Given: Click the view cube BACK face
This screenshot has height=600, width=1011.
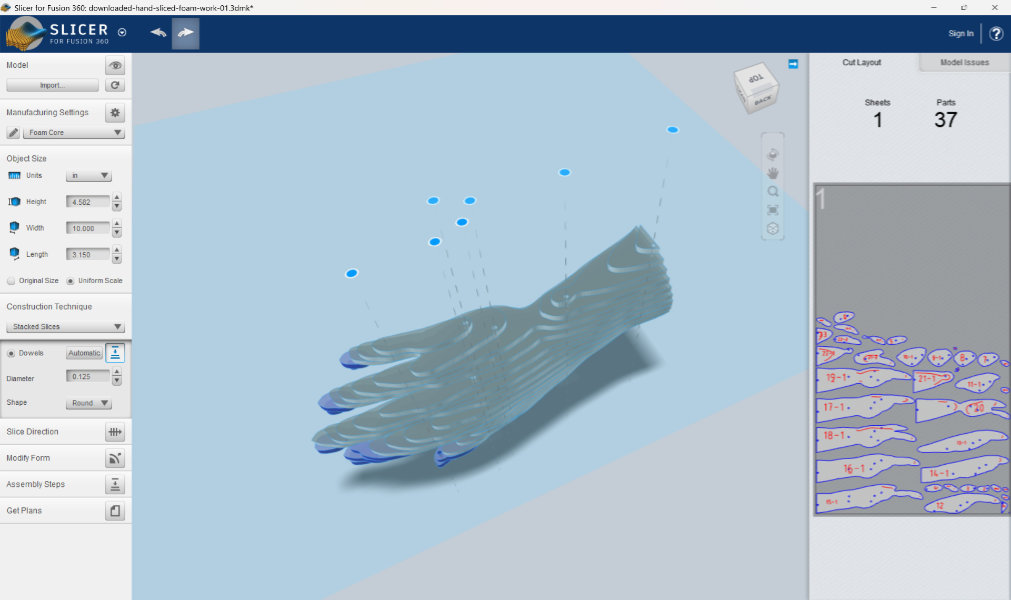Looking at the screenshot, I should point(763,100).
